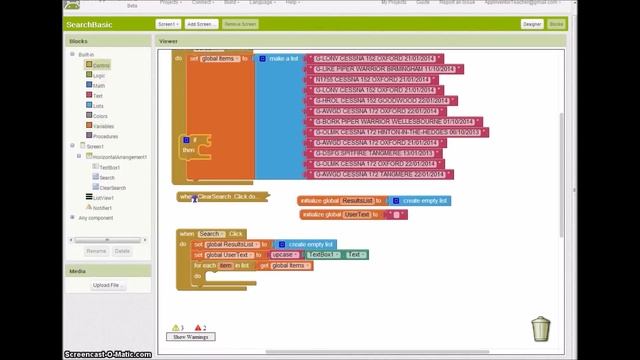Viewport: 640px width, 360px height.
Task: Expand the Any component section
Action: click(72, 218)
